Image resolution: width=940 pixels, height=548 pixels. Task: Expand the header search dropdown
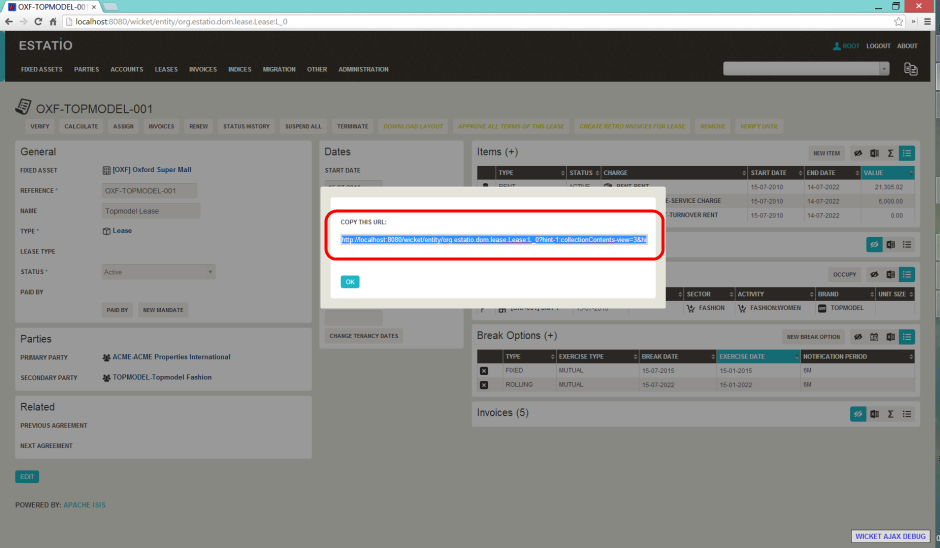point(884,69)
